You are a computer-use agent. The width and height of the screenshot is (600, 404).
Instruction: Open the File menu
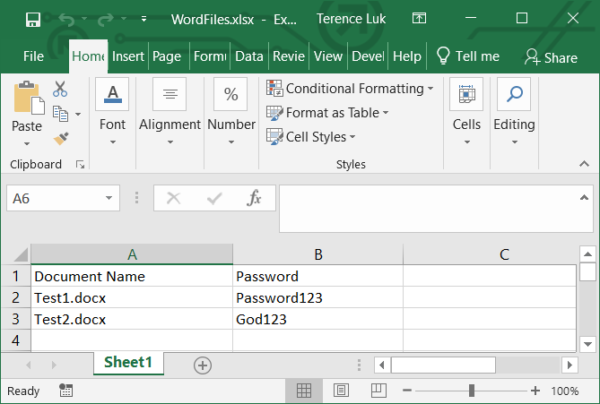(x=33, y=57)
